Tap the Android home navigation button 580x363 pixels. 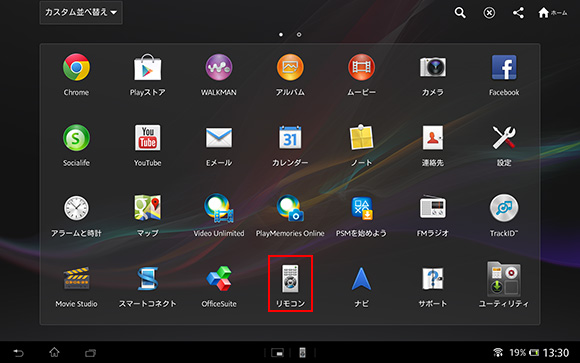pos(54,352)
